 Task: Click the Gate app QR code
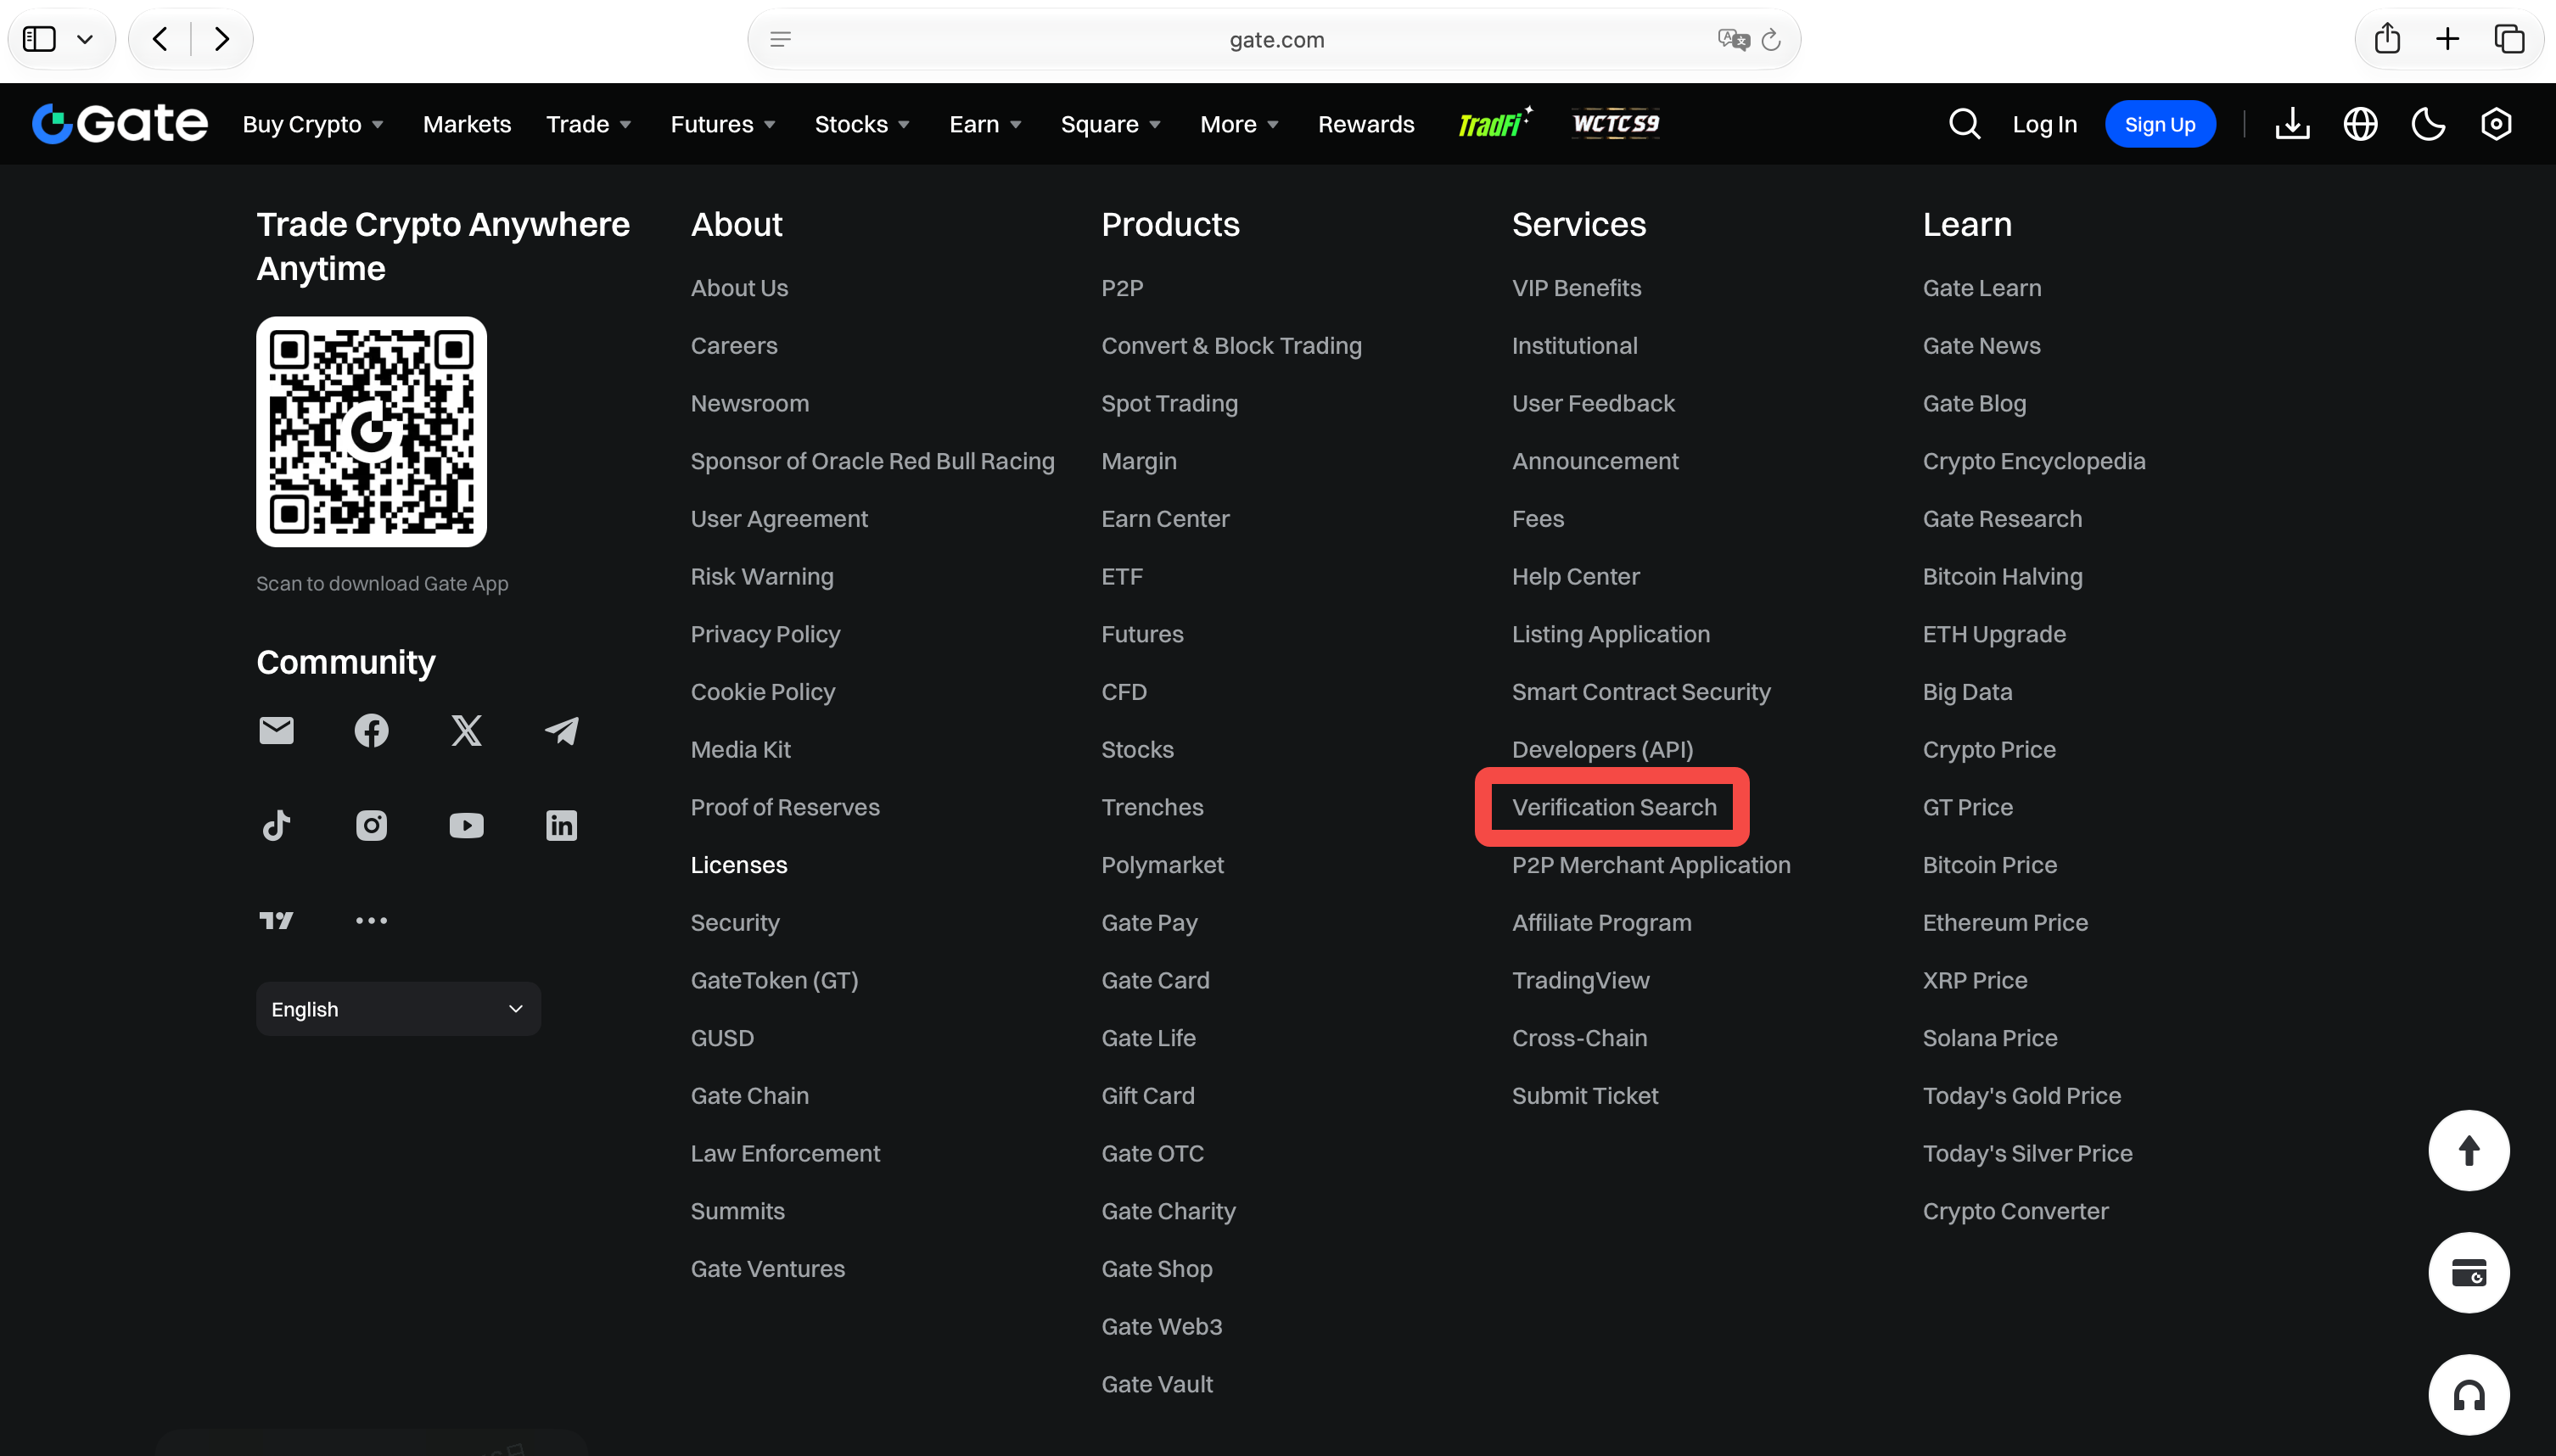pos(371,432)
